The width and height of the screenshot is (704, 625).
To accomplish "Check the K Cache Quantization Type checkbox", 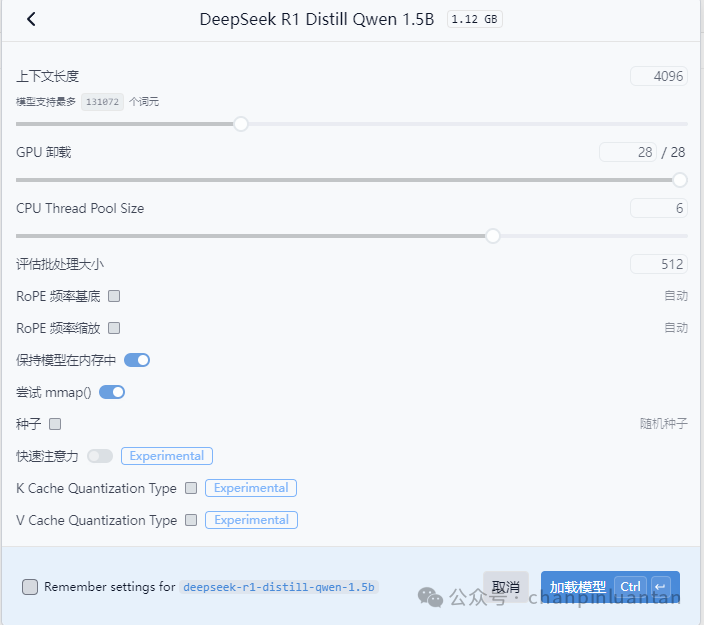I will [x=191, y=488].
